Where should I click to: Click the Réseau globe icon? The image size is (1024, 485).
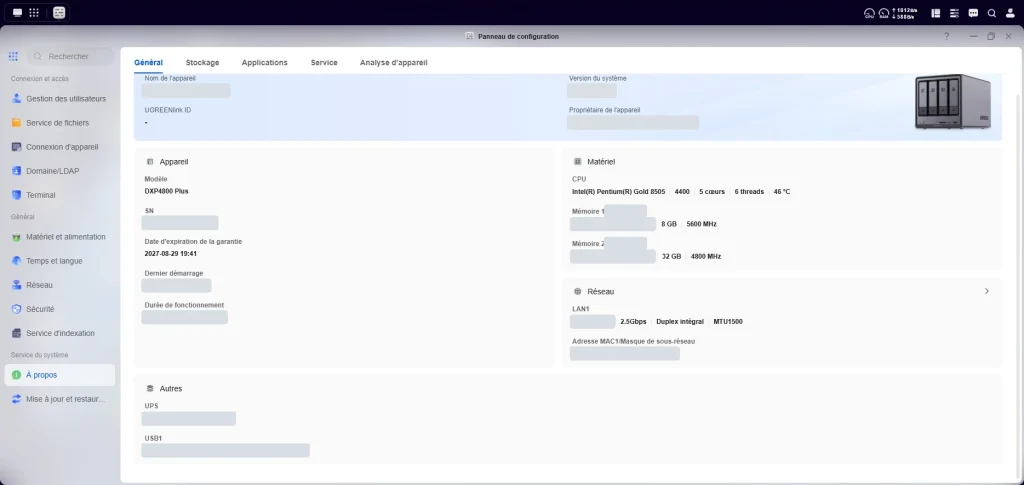pos(577,291)
